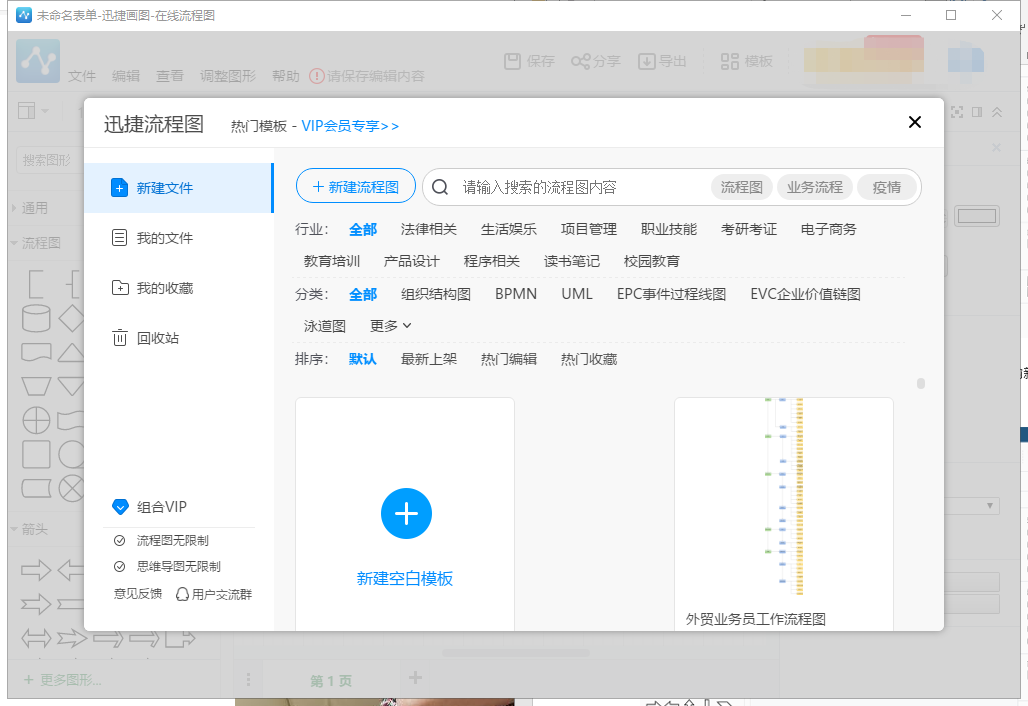Select category filter 全部
This screenshot has width=1028, height=706.
363,294
